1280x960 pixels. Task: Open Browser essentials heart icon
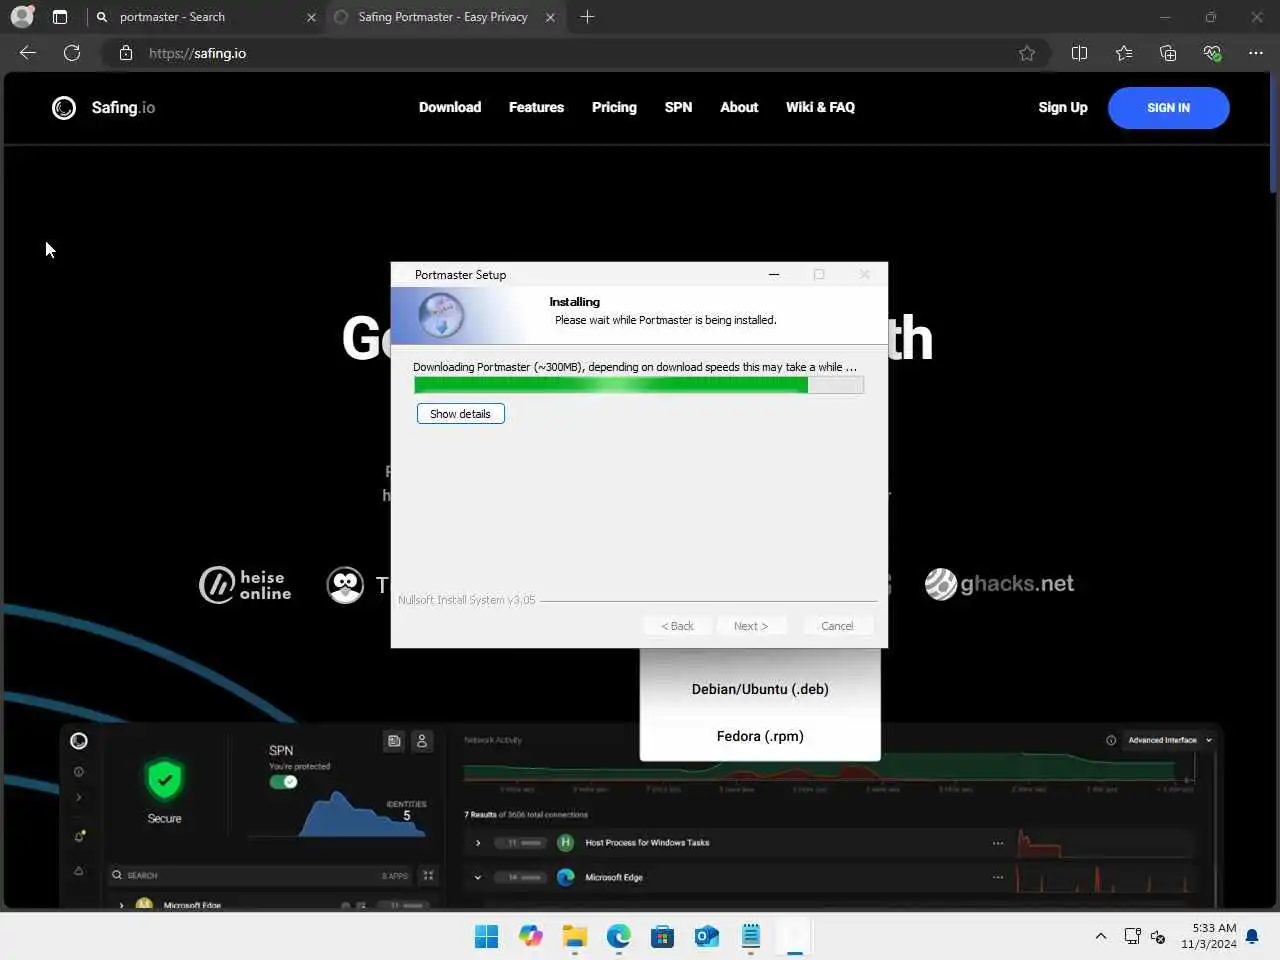click(1212, 53)
